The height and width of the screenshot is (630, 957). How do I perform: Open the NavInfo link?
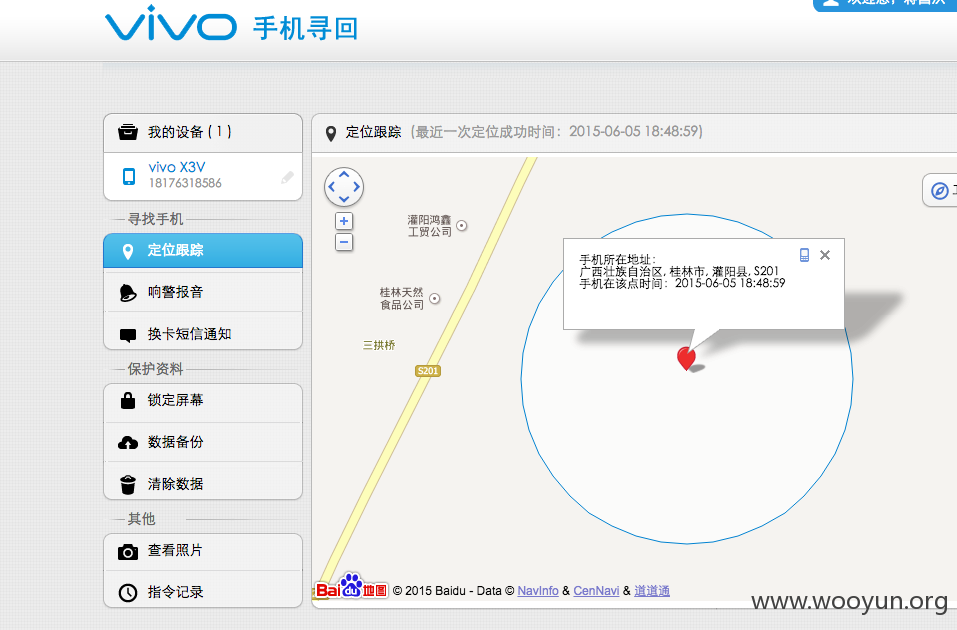[538, 590]
